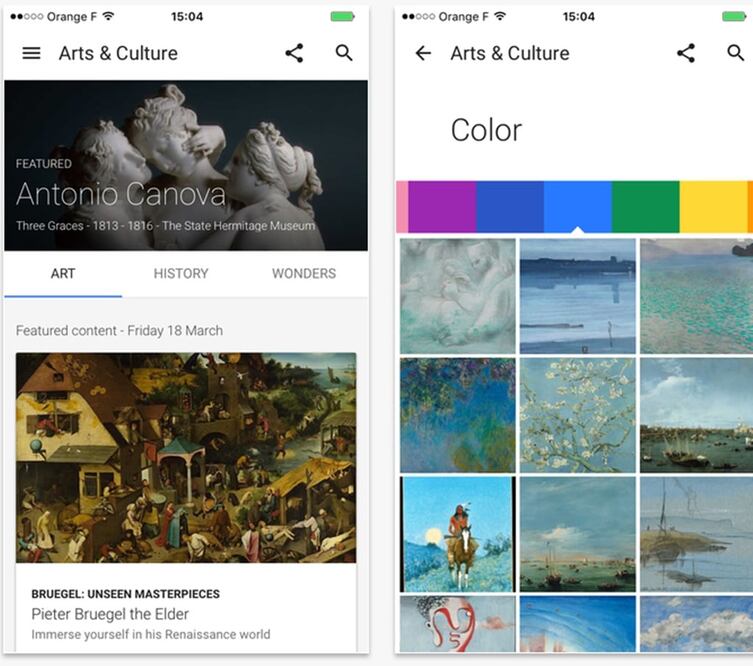Pick the yellow color swatch
Image resolution: width=753 pixels, height=666 pixels.
click(x=713, y=206)
